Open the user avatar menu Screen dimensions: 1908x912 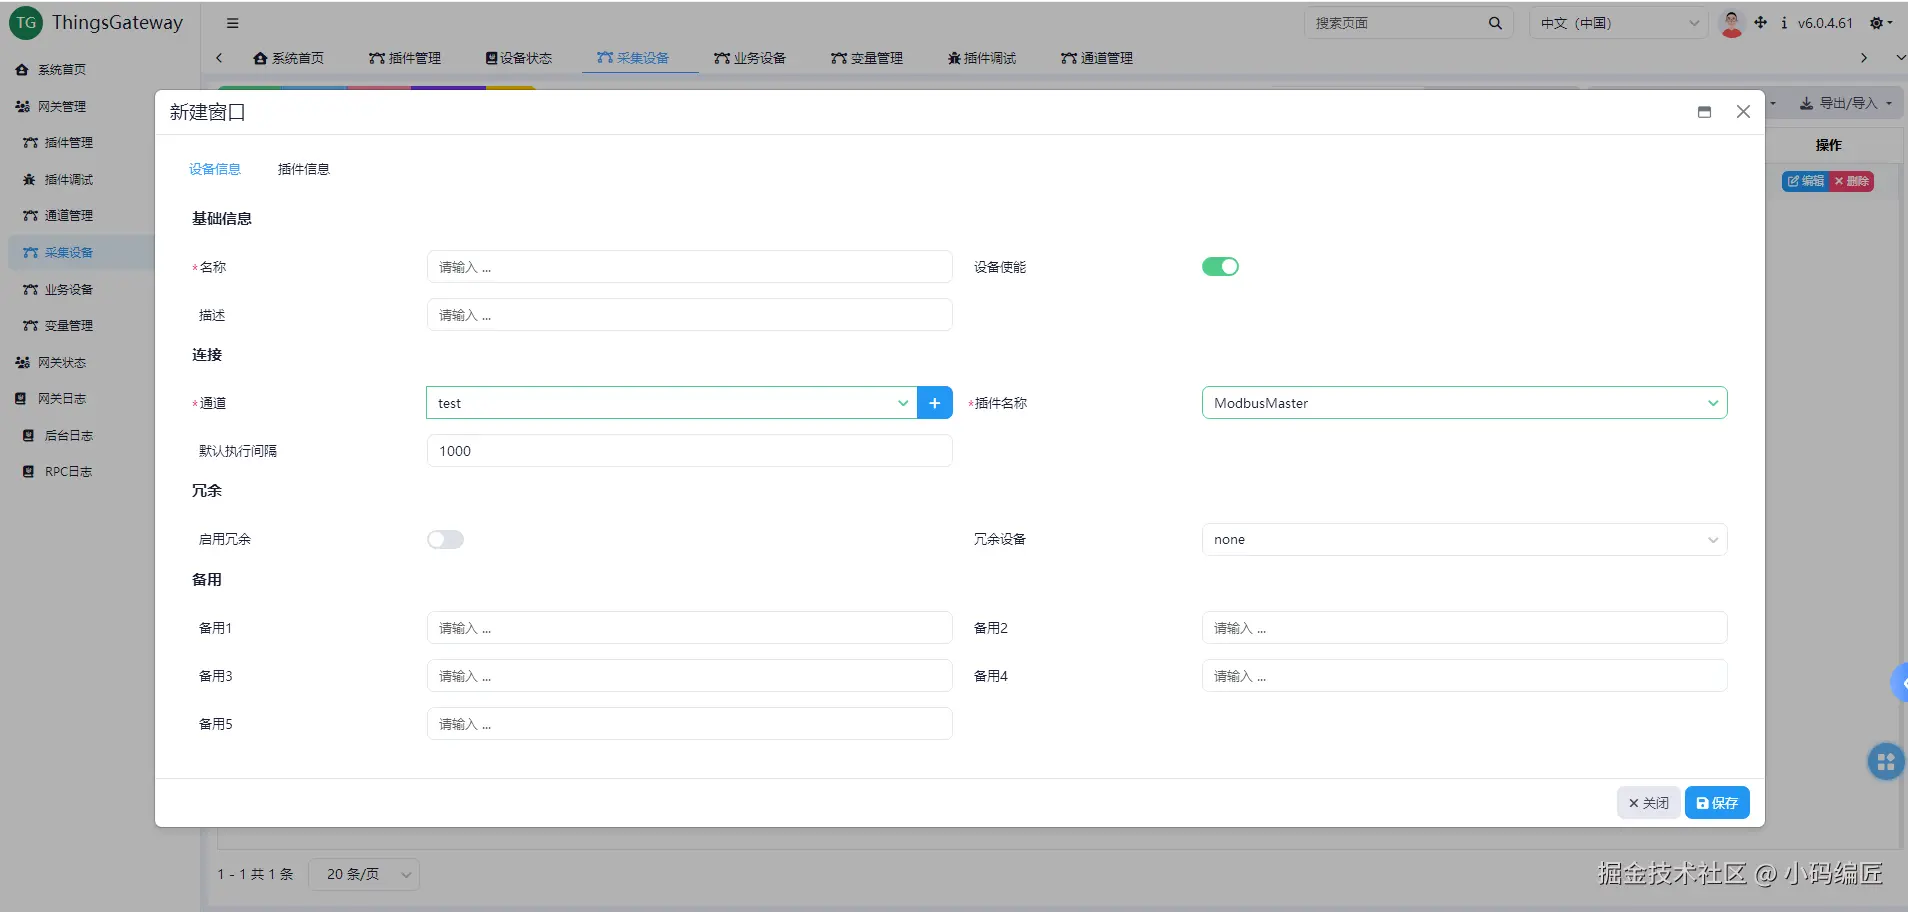click(x=1731, y=23)
